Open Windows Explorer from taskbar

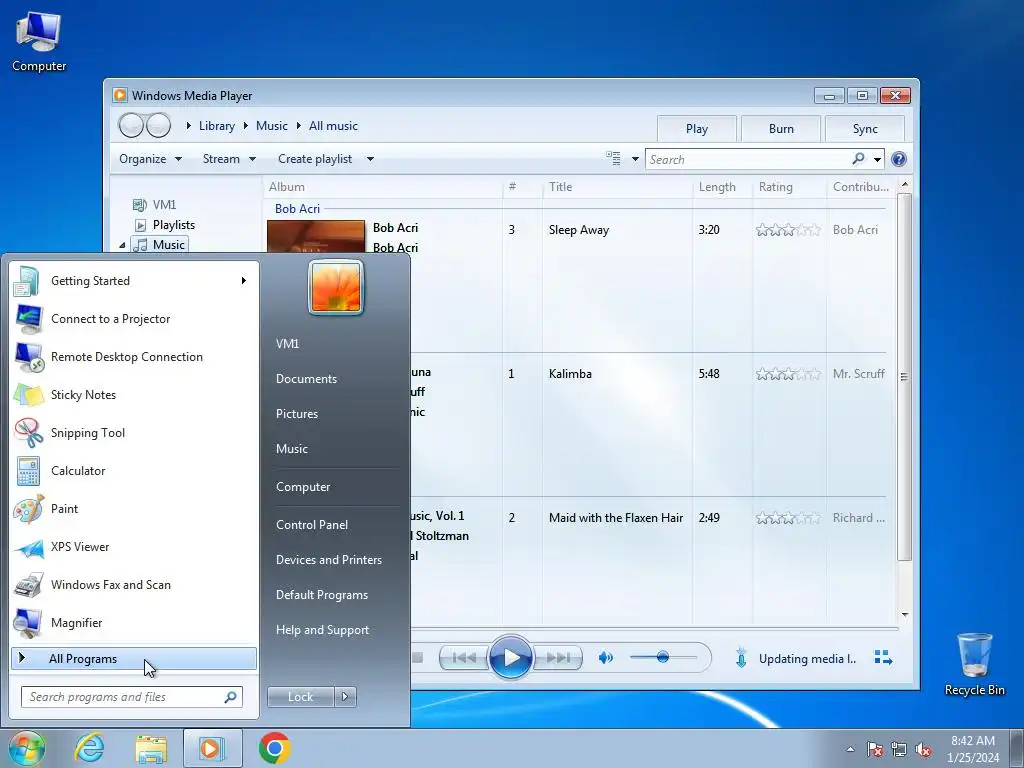[x=151, y=748]
